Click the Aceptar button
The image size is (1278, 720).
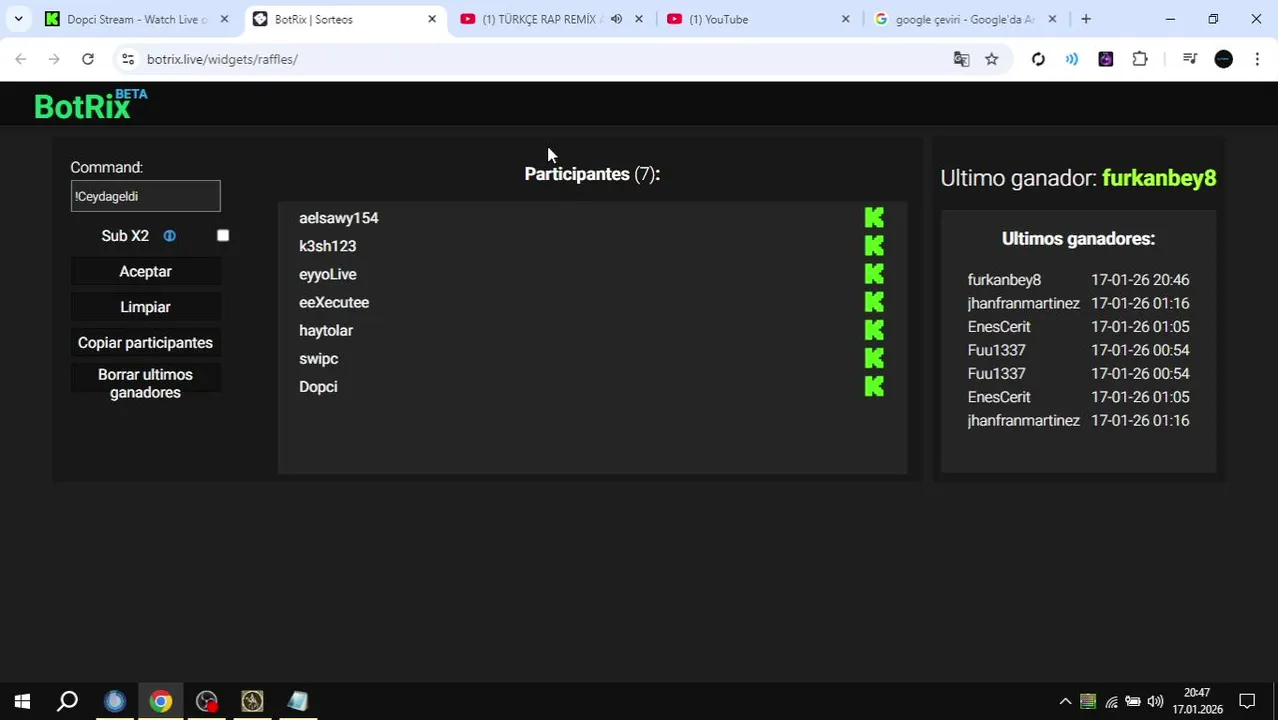145,272
